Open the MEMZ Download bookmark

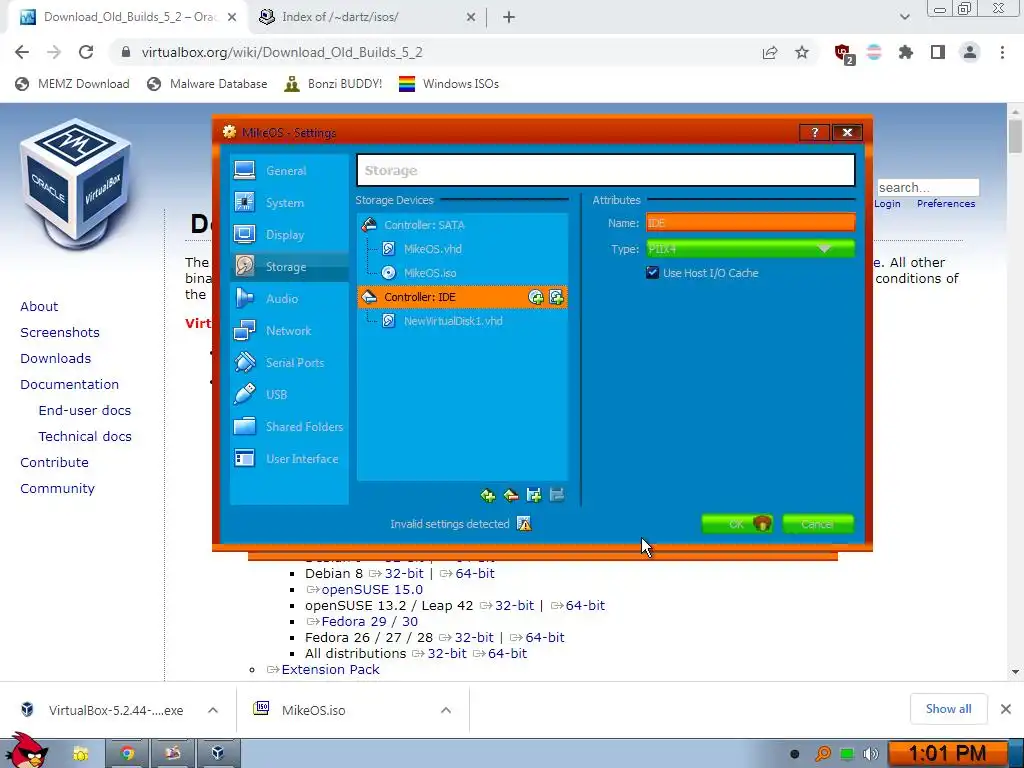click(x=72, y=84)
